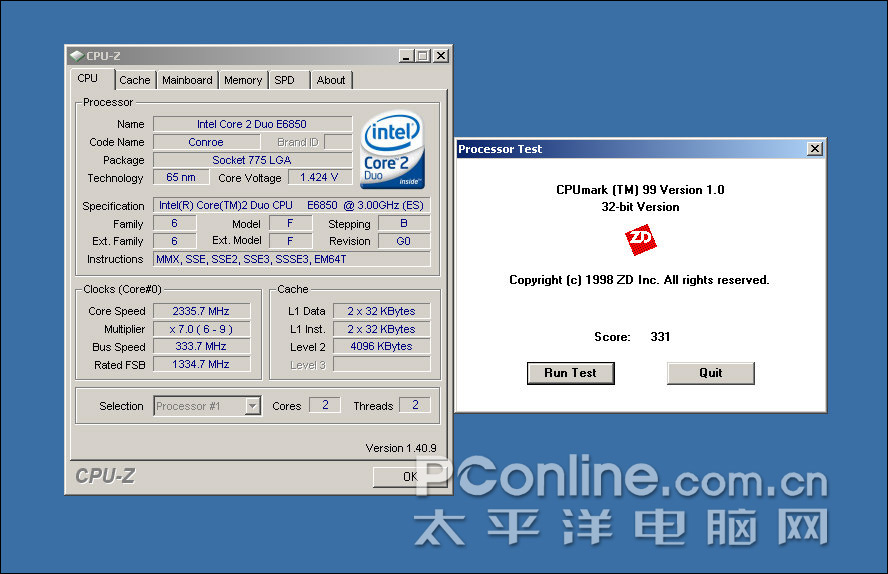
Task: Click the Rated FSB value 1334.7 MHz
Action: pyautogui.click(x=202, y=364)
